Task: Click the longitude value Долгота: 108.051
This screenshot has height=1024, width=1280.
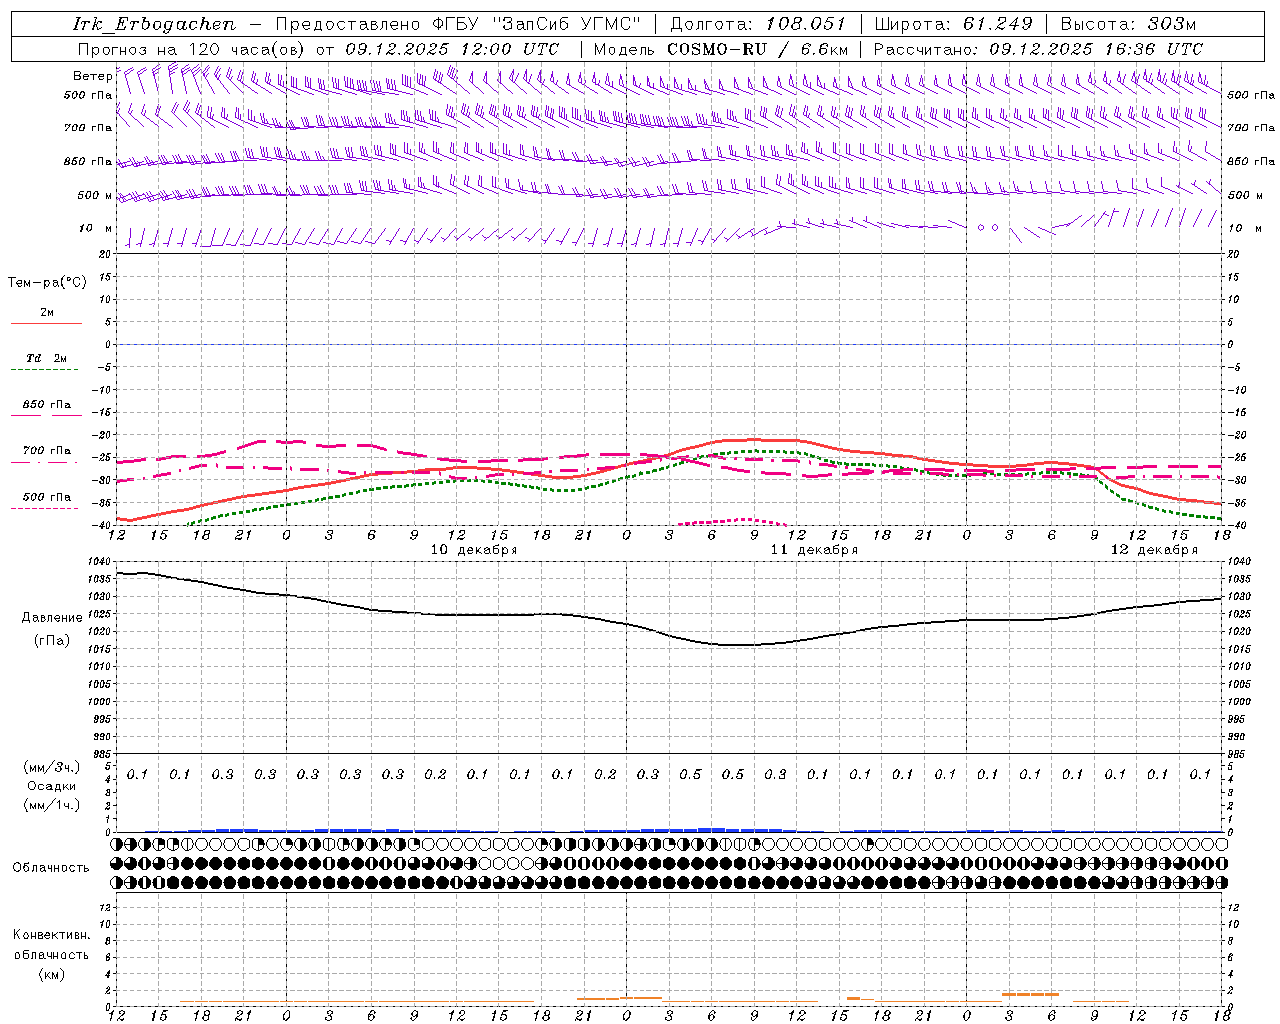Action: [757, 24]
